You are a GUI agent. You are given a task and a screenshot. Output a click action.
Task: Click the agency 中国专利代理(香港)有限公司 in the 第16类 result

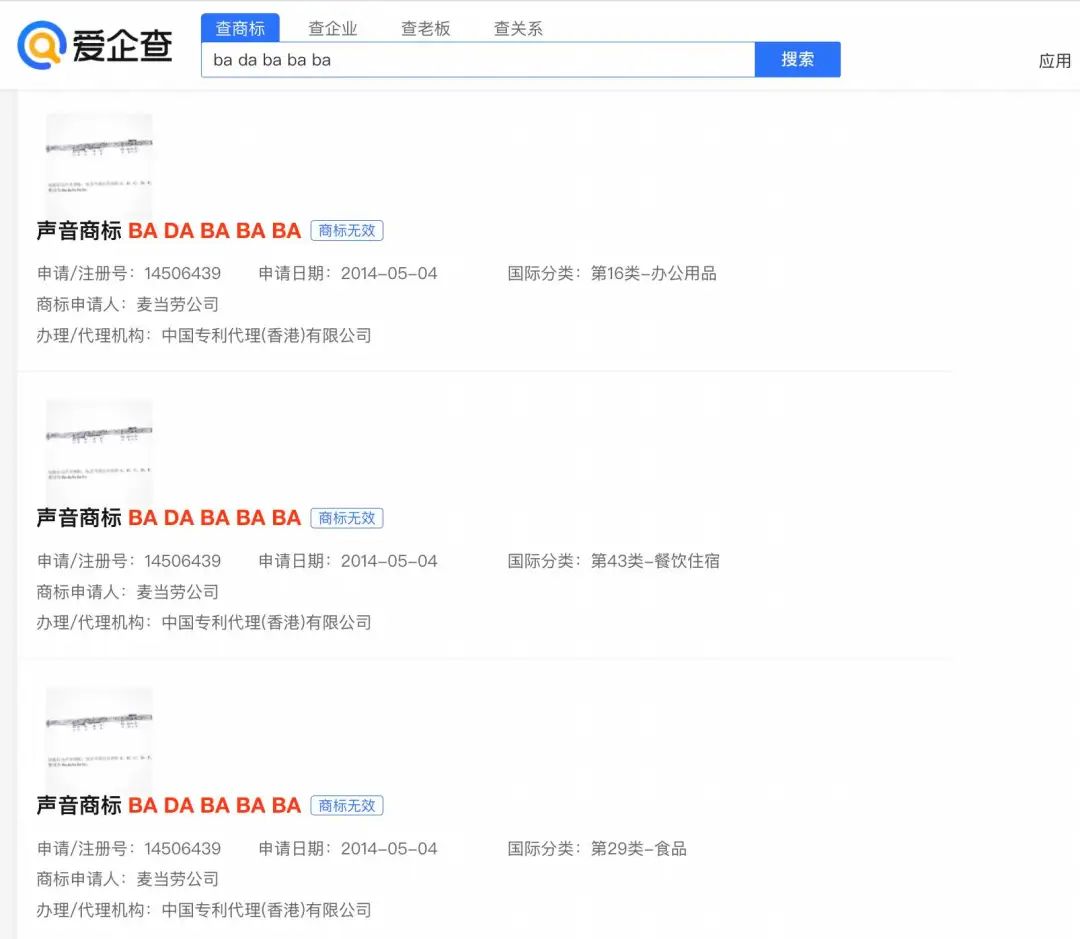coord(267,335)
